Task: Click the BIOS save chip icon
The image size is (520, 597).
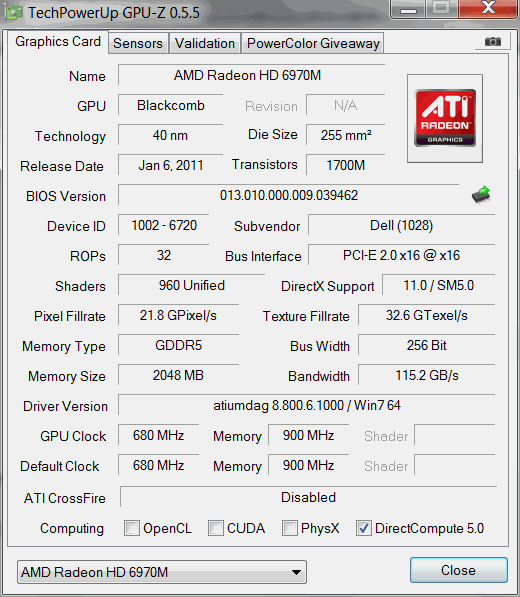Action: click(x=481, y=195)
